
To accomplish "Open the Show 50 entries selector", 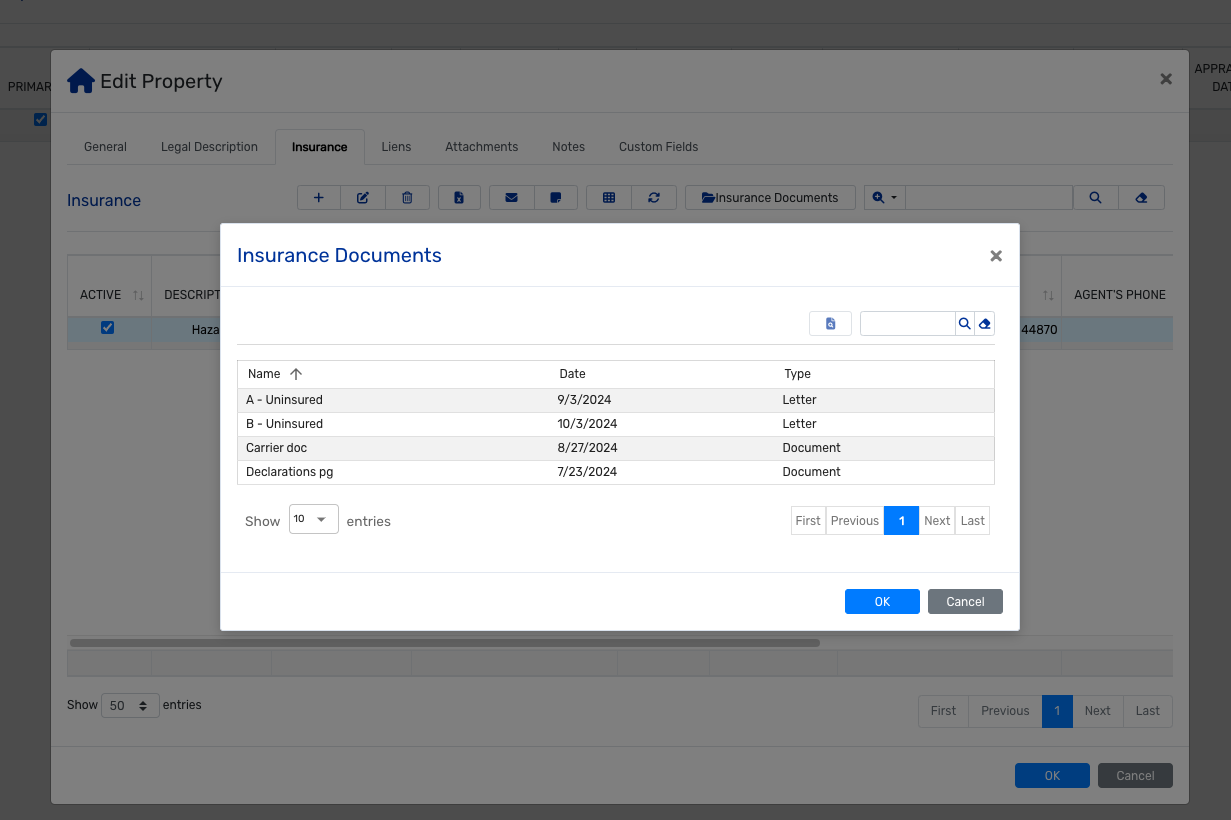I will click(130, 705).
